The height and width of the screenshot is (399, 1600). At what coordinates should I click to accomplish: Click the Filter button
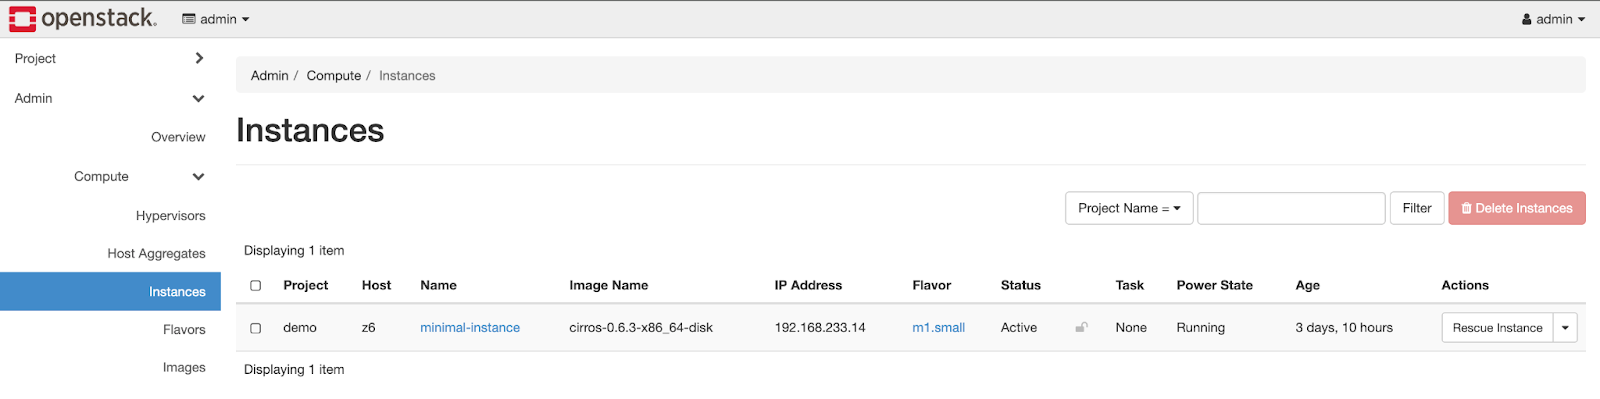pos(1417,208)
